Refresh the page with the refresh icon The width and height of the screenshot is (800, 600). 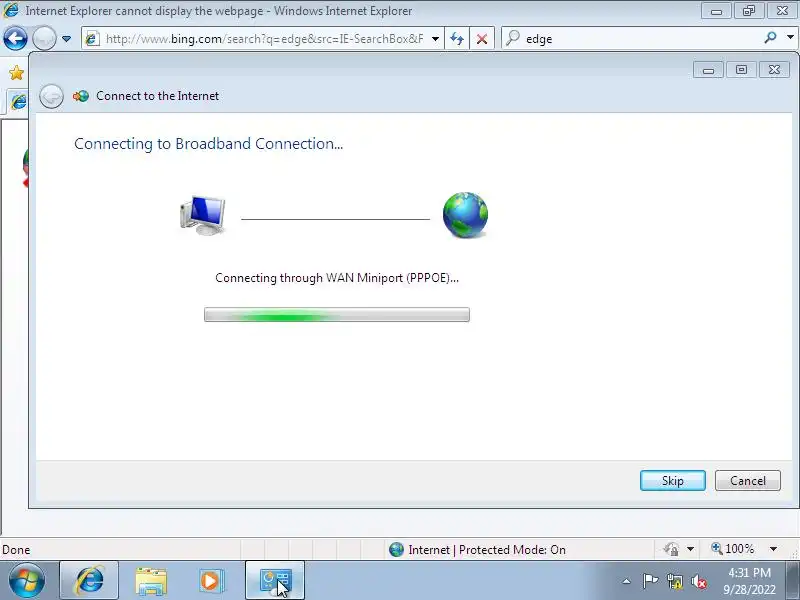point(457,39)
